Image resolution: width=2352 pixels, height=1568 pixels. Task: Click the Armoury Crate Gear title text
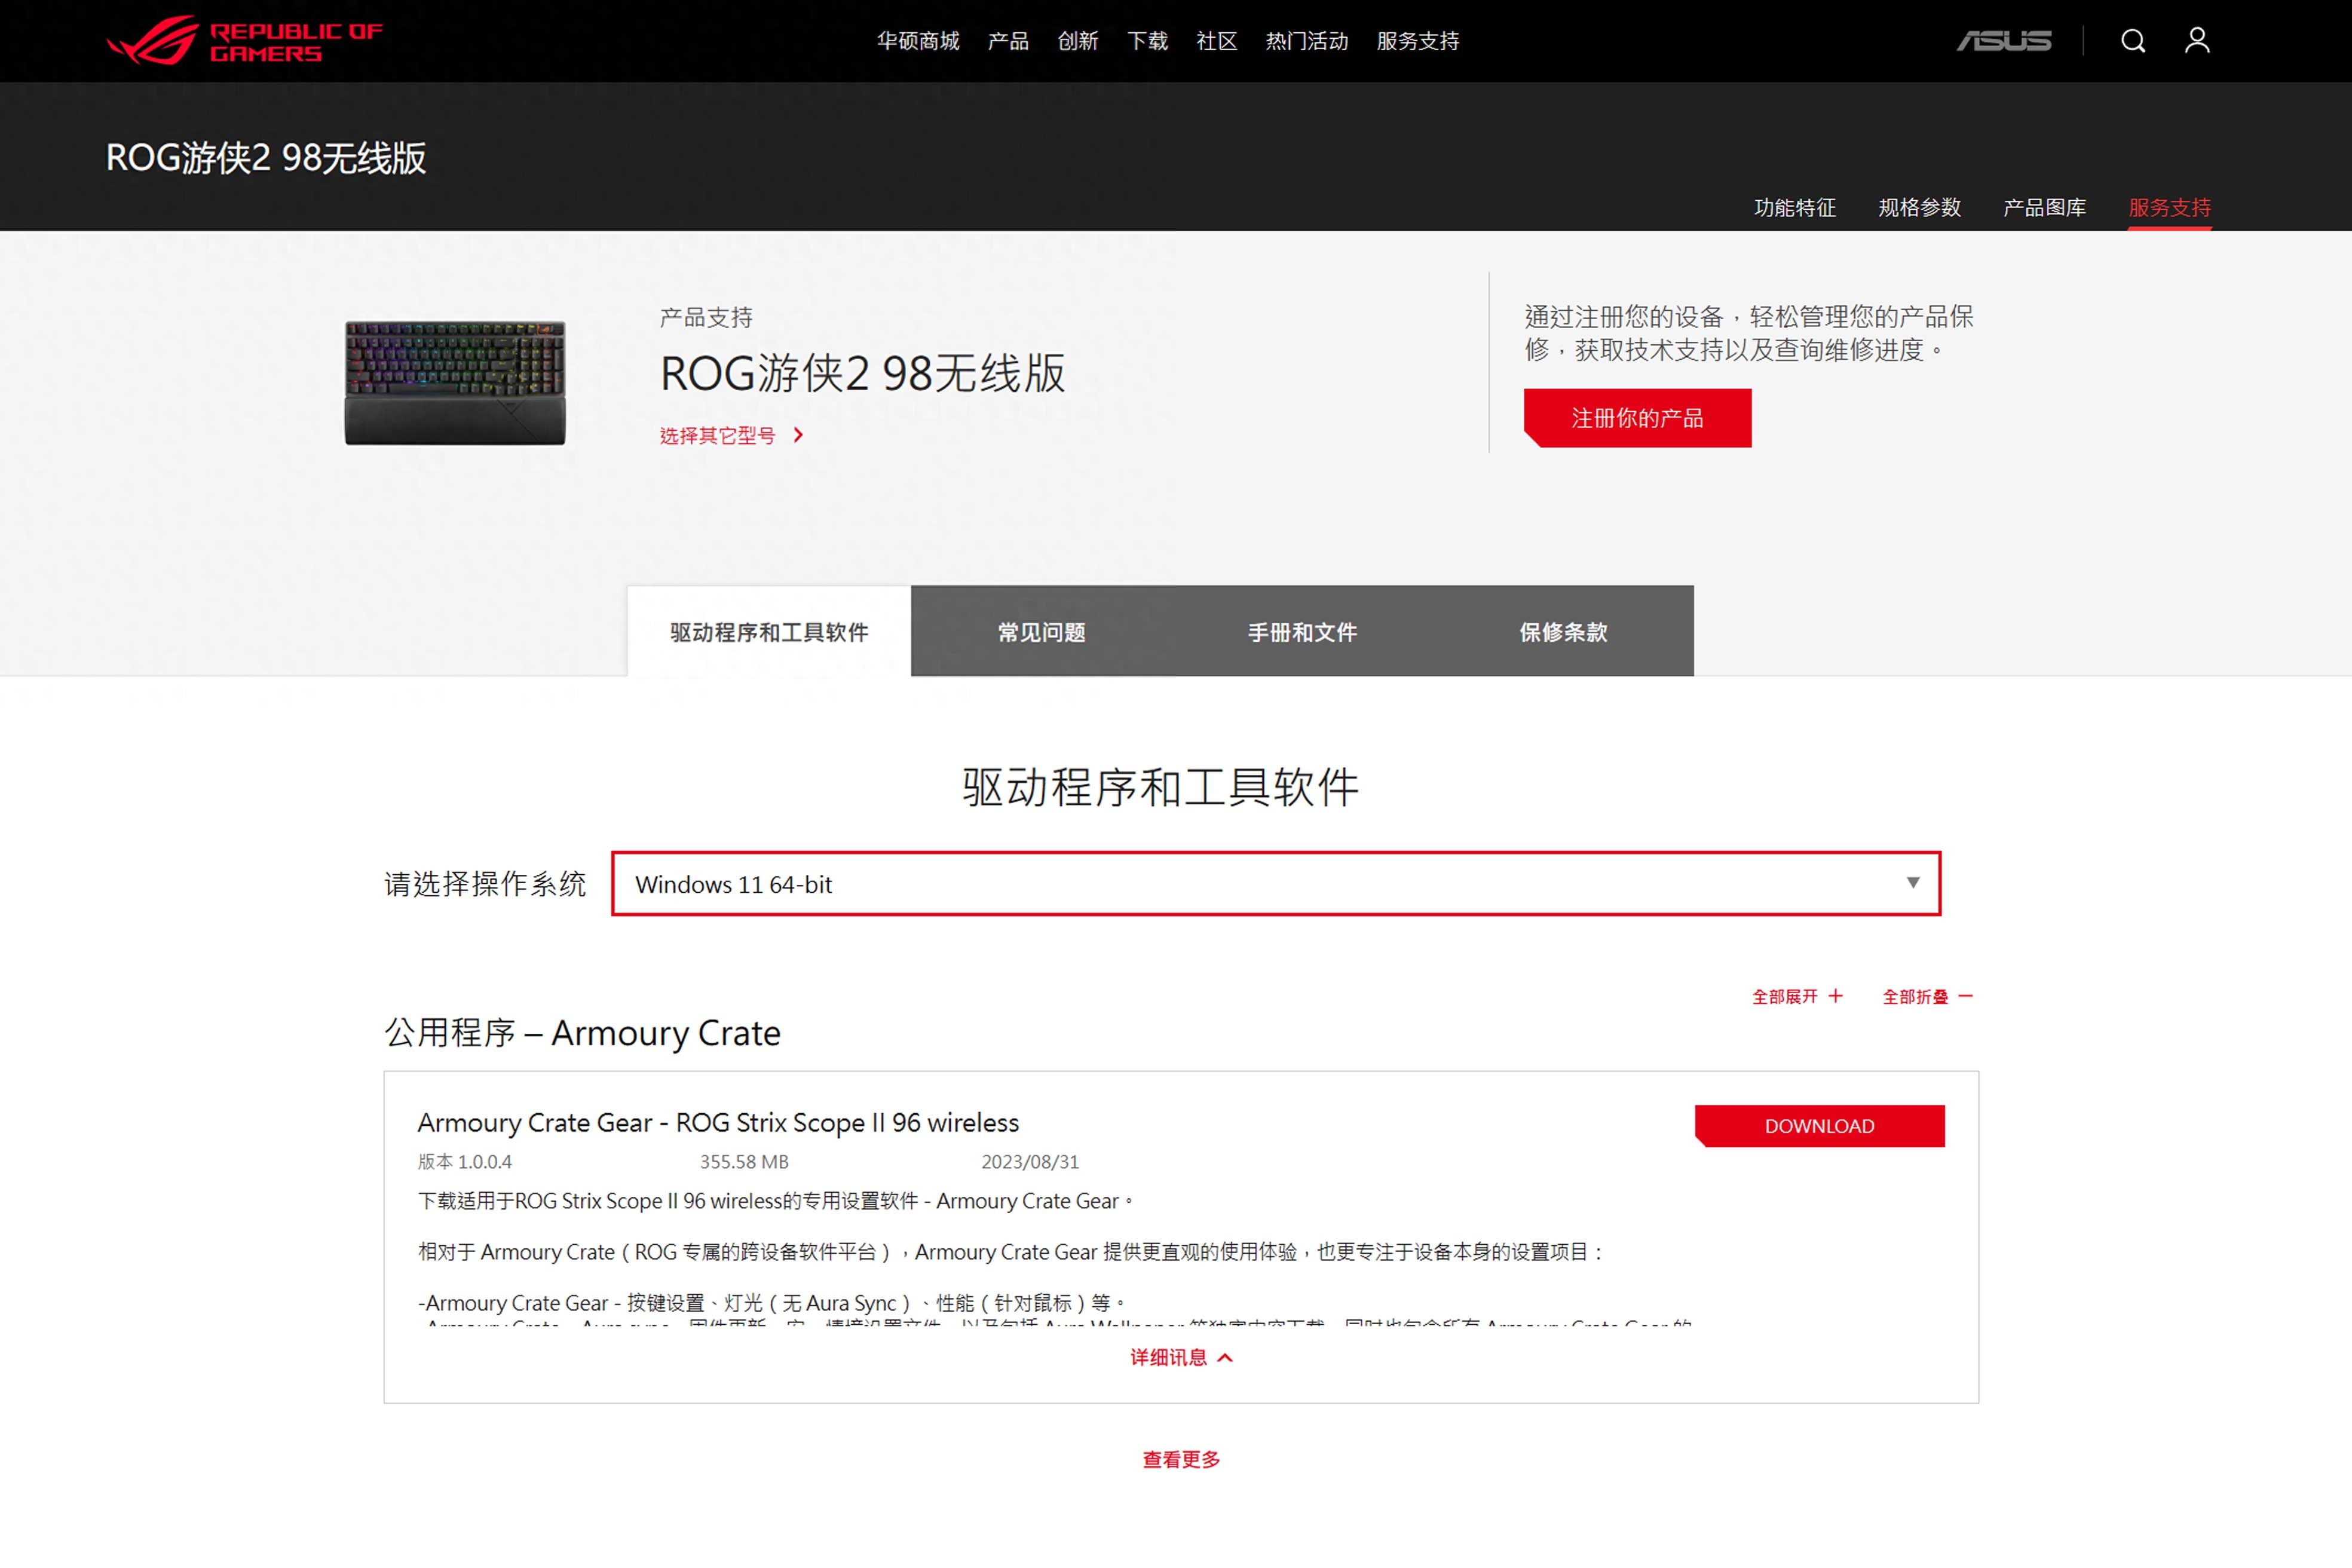tap(718, 1123)
